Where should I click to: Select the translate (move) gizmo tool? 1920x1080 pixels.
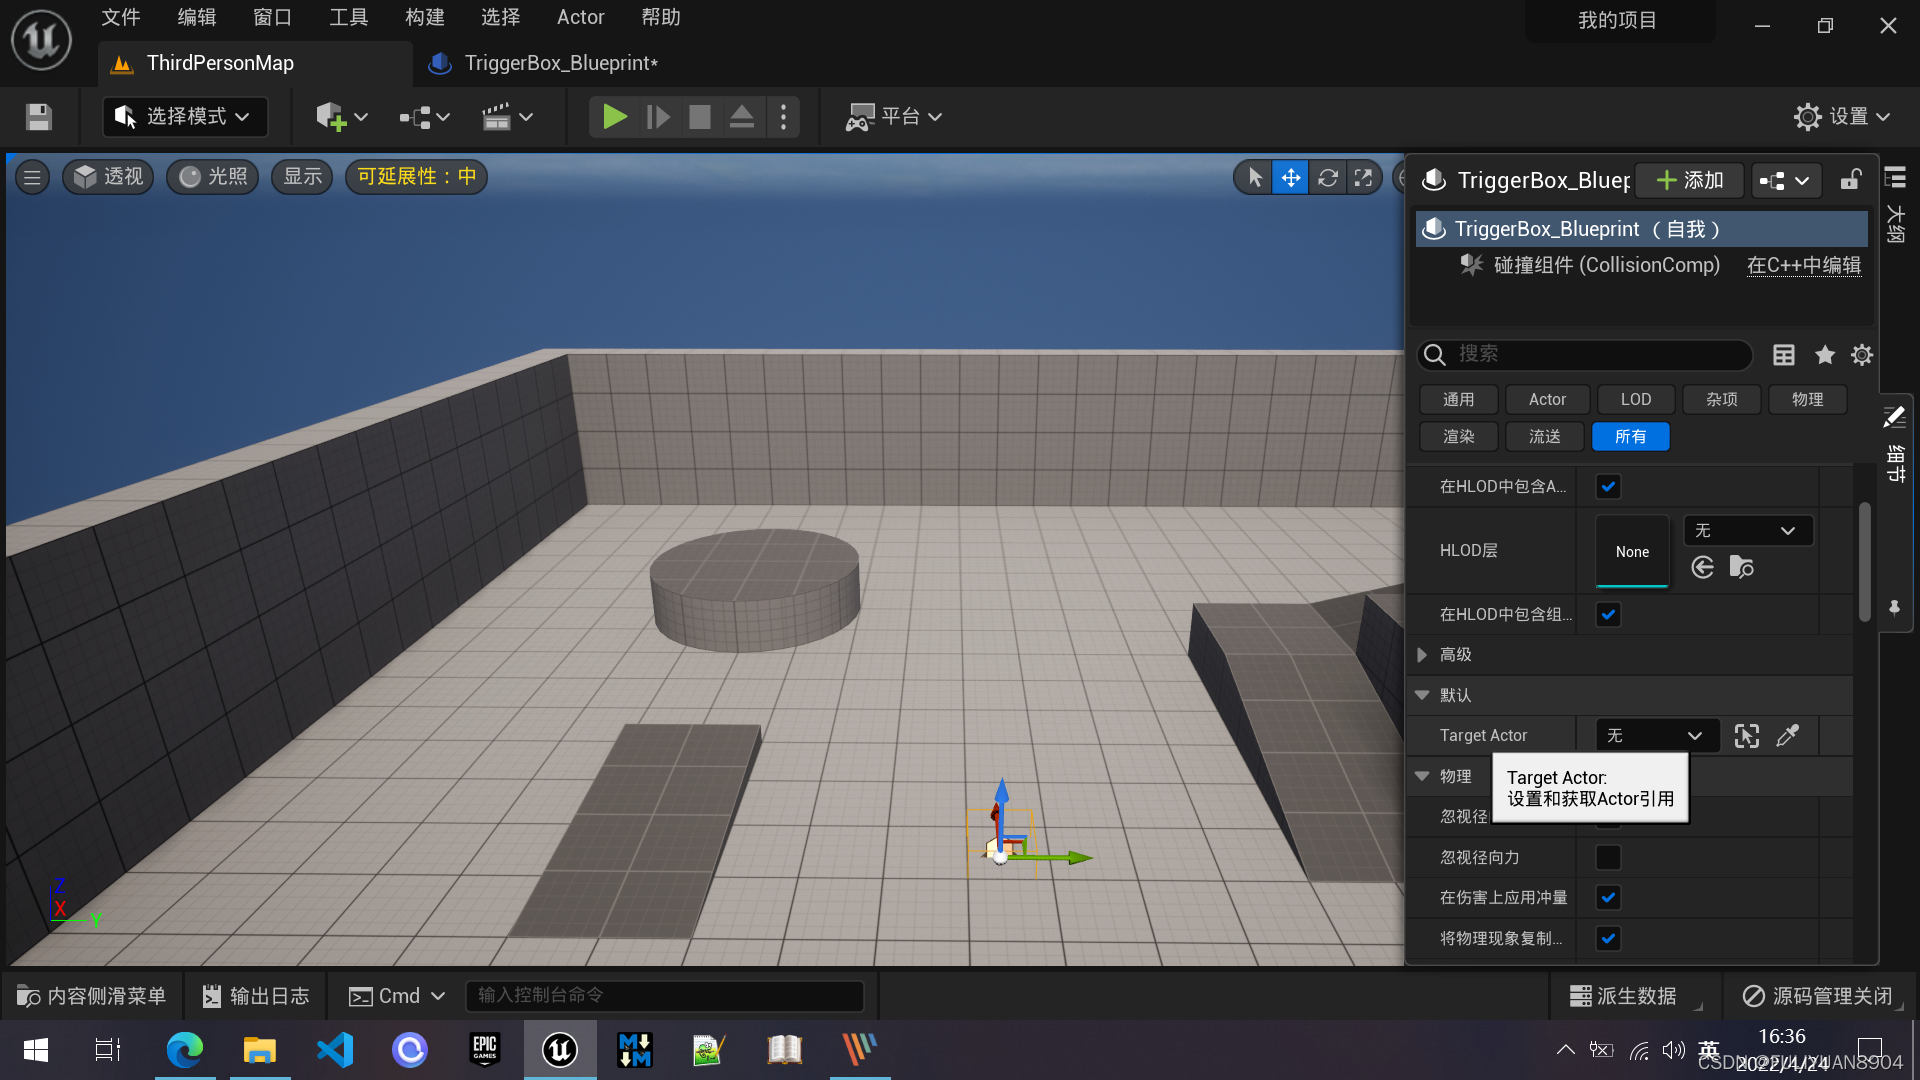pyautogui.click(x=1290, y=178)
